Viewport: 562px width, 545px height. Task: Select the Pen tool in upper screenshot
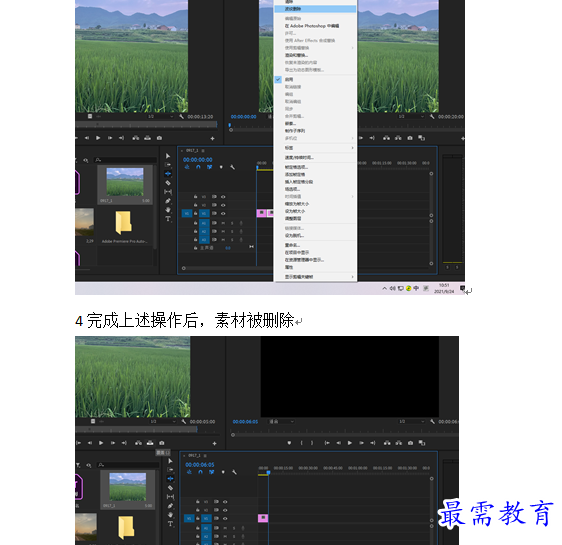coord(168,201)
